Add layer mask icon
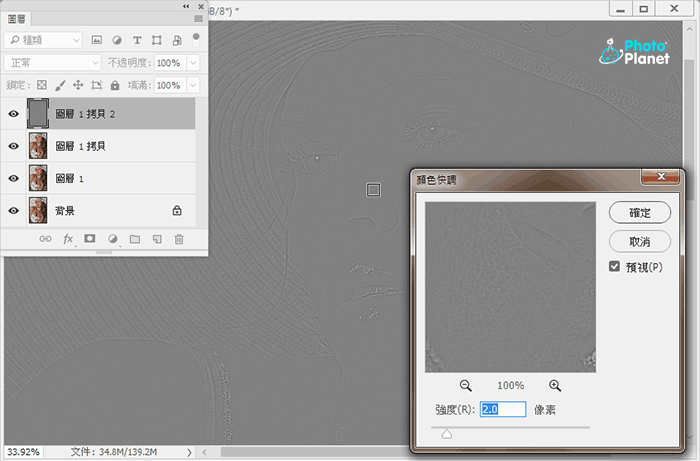Screen dimensions: 700x461 point(90,239)
